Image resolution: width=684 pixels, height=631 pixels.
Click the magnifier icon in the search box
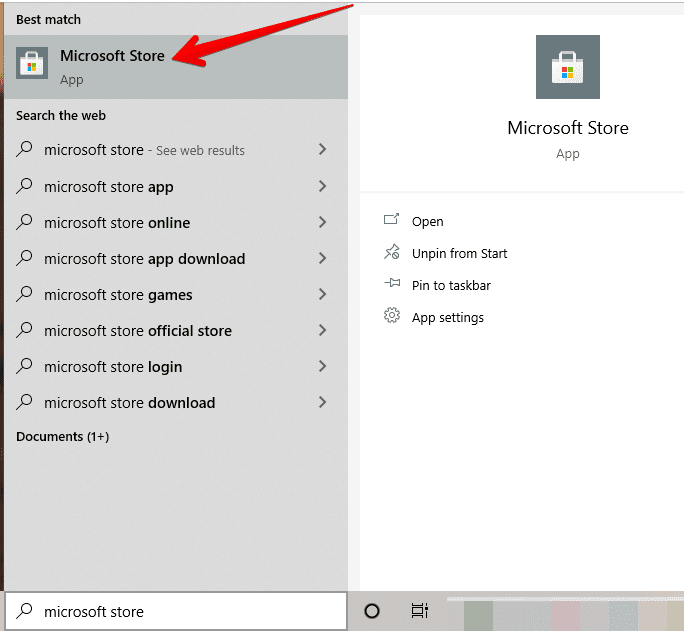click(x=24, y=611)
